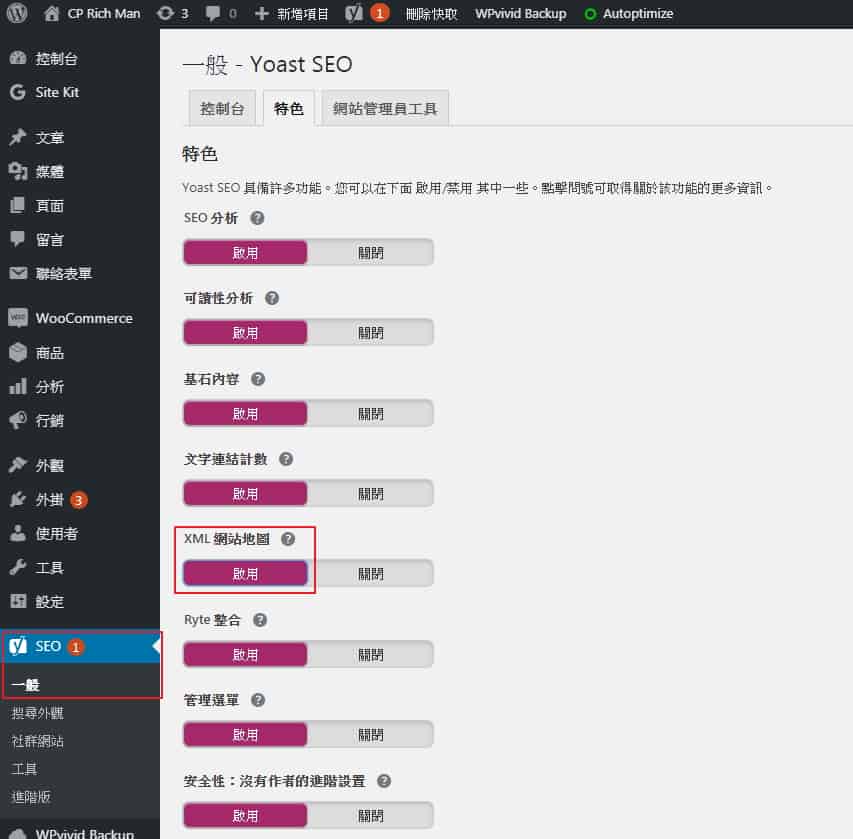
Task: Open 文章 pin icon in sidebar
Action: (x=18, y=137)
